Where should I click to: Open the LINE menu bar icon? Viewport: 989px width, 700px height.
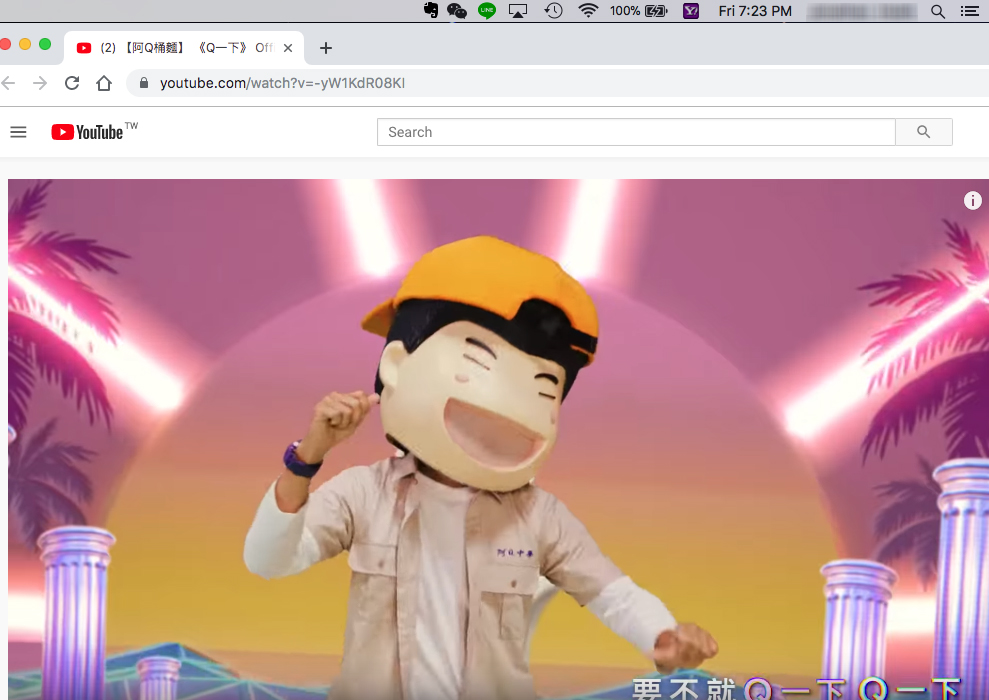[x=487, y=11]
